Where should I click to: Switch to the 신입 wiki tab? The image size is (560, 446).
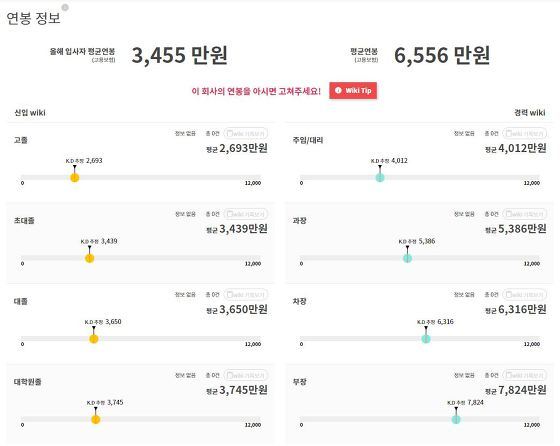30,113
